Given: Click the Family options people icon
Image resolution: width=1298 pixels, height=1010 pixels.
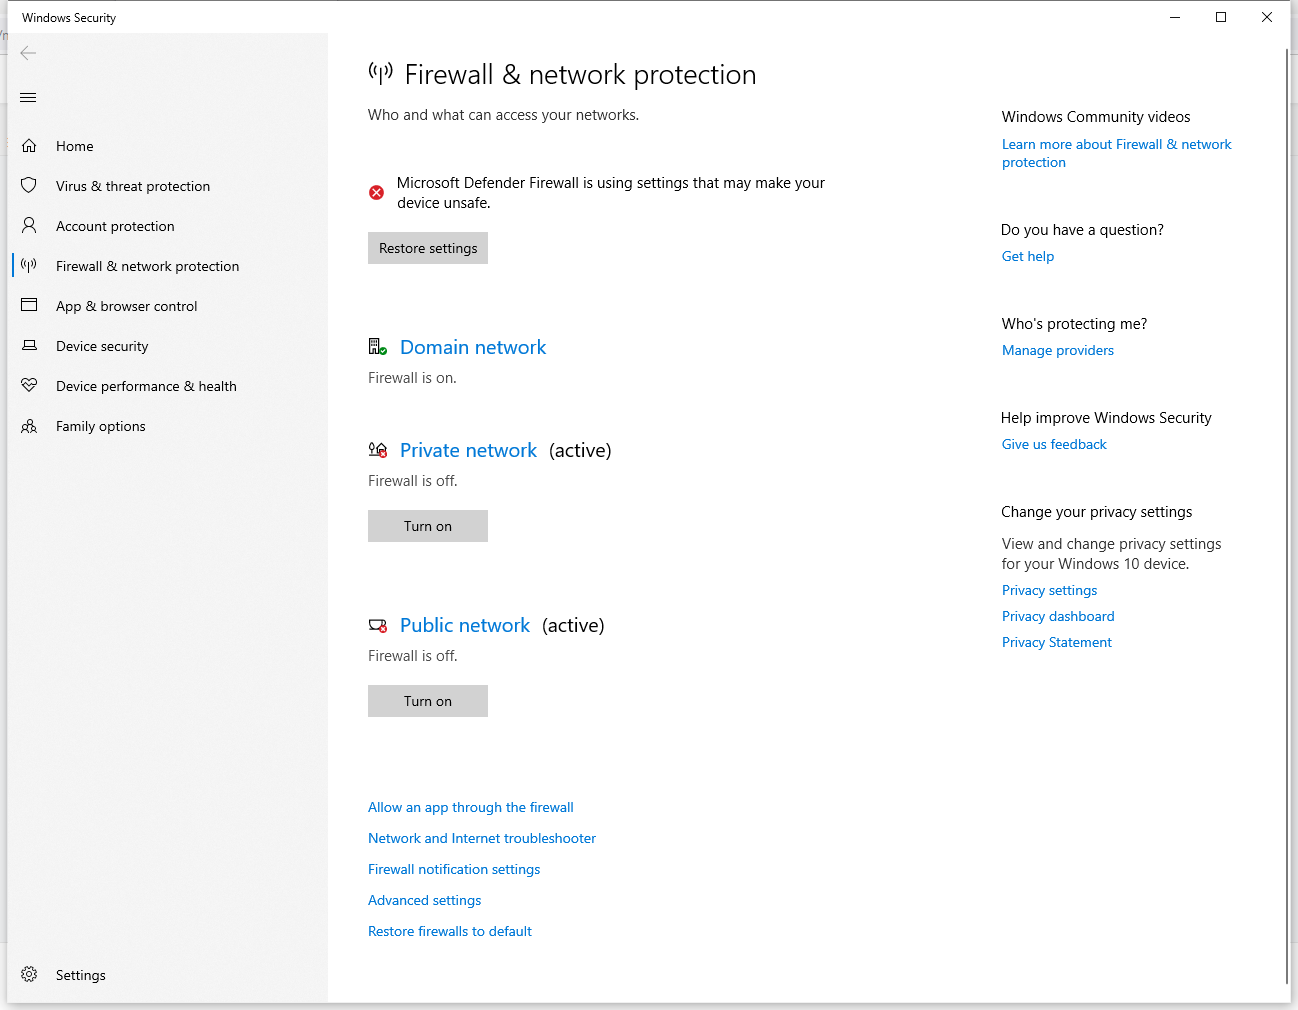Looking at the screenshot, I should click(x=29, y=426).
